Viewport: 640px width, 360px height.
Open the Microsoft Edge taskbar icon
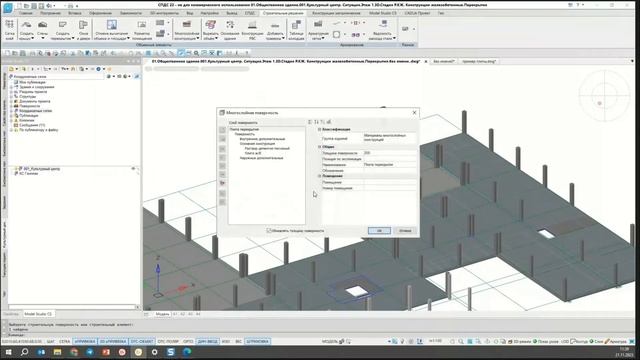[x=187, y=351]
